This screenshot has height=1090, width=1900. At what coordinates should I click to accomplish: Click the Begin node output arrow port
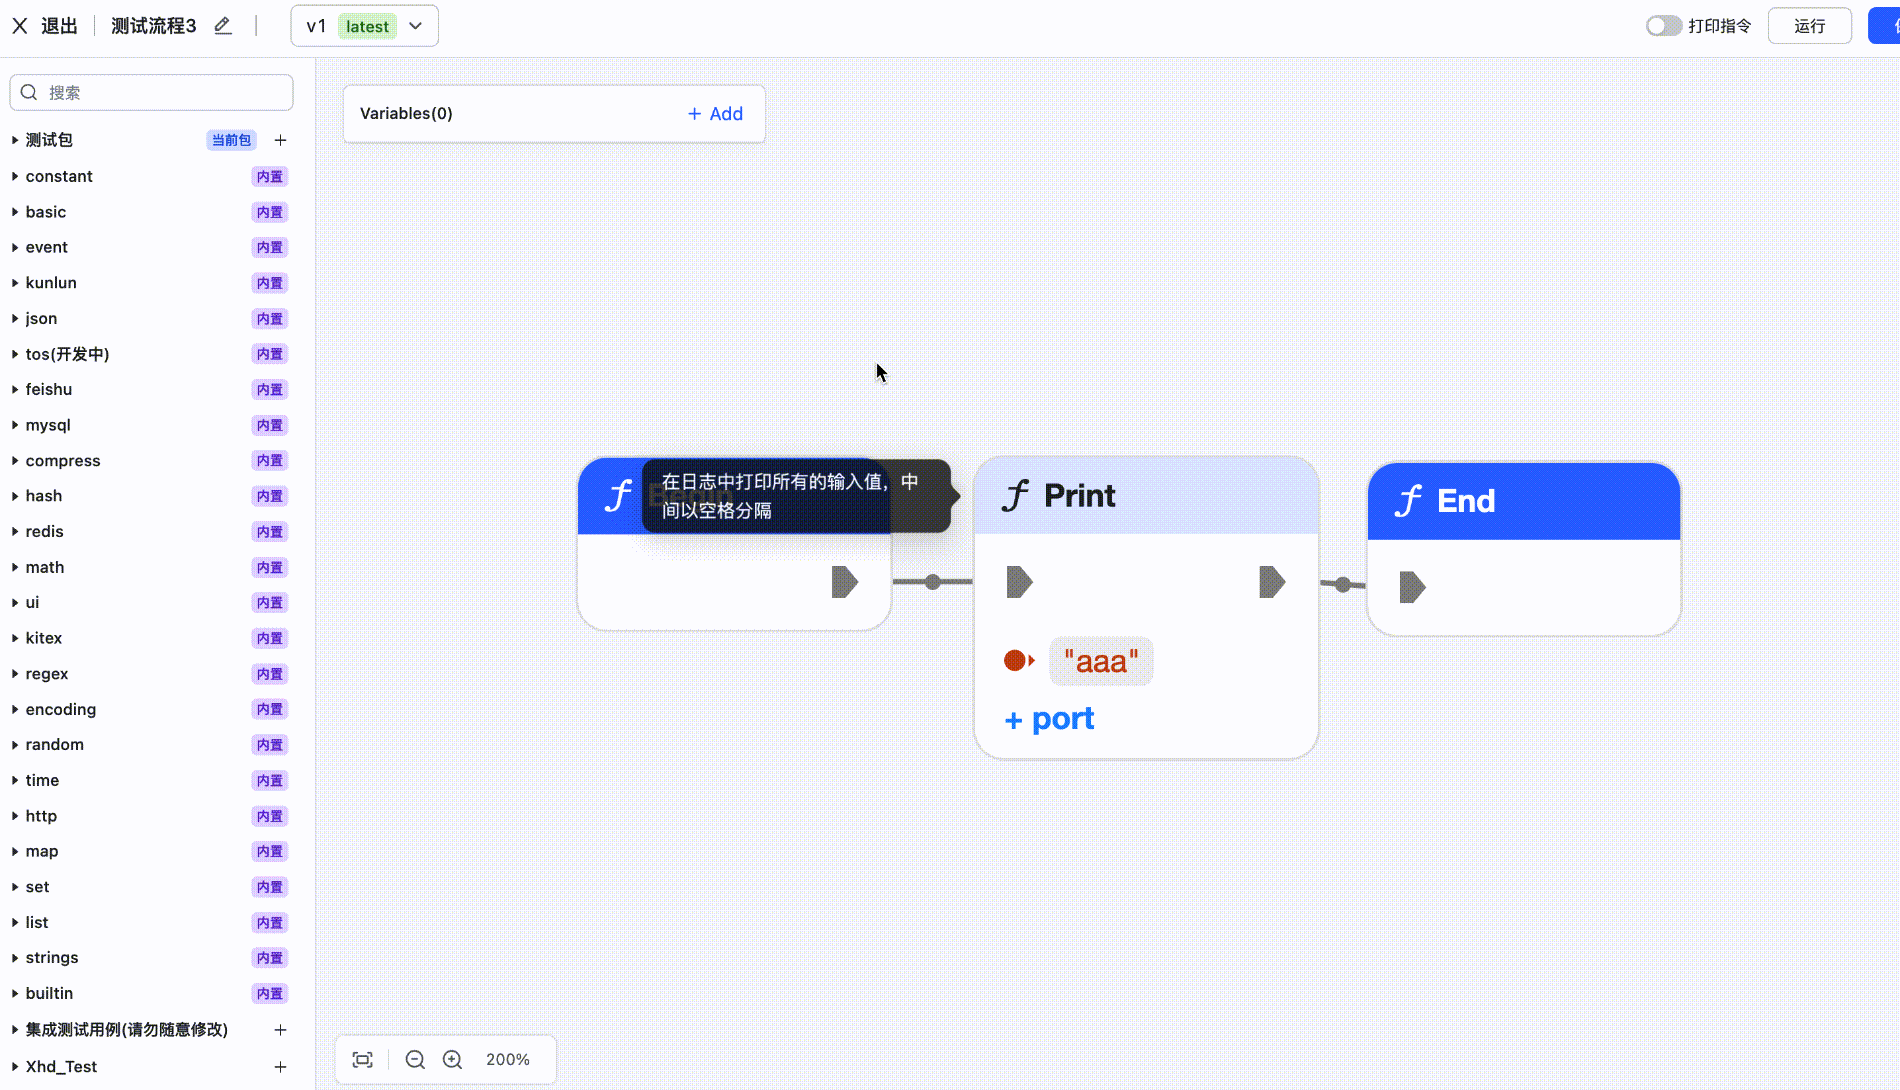[x=845, y=582]
